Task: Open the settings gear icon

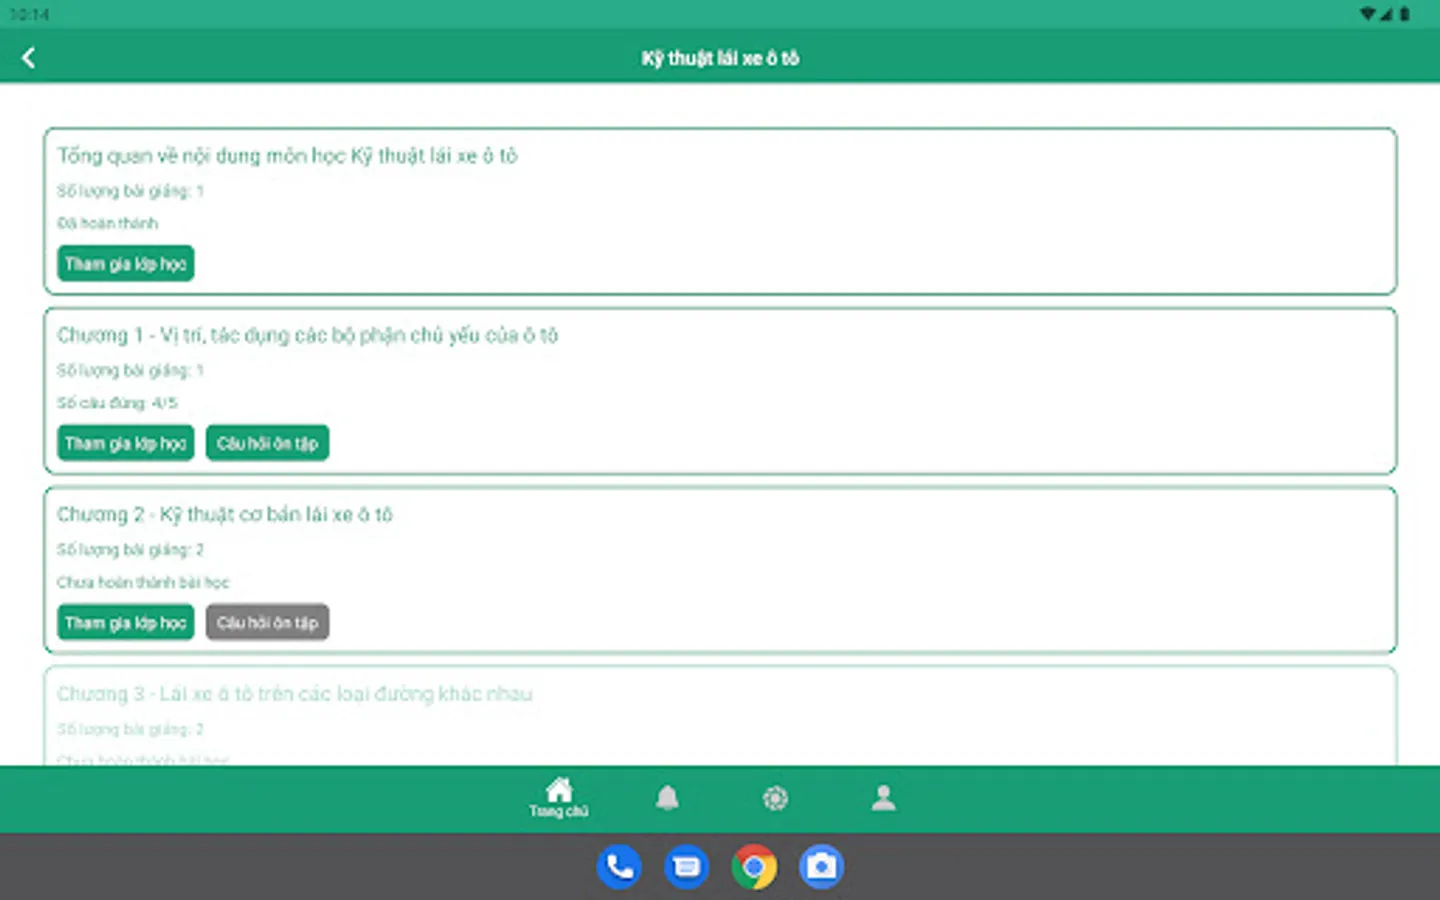Action: click(775, 797)
